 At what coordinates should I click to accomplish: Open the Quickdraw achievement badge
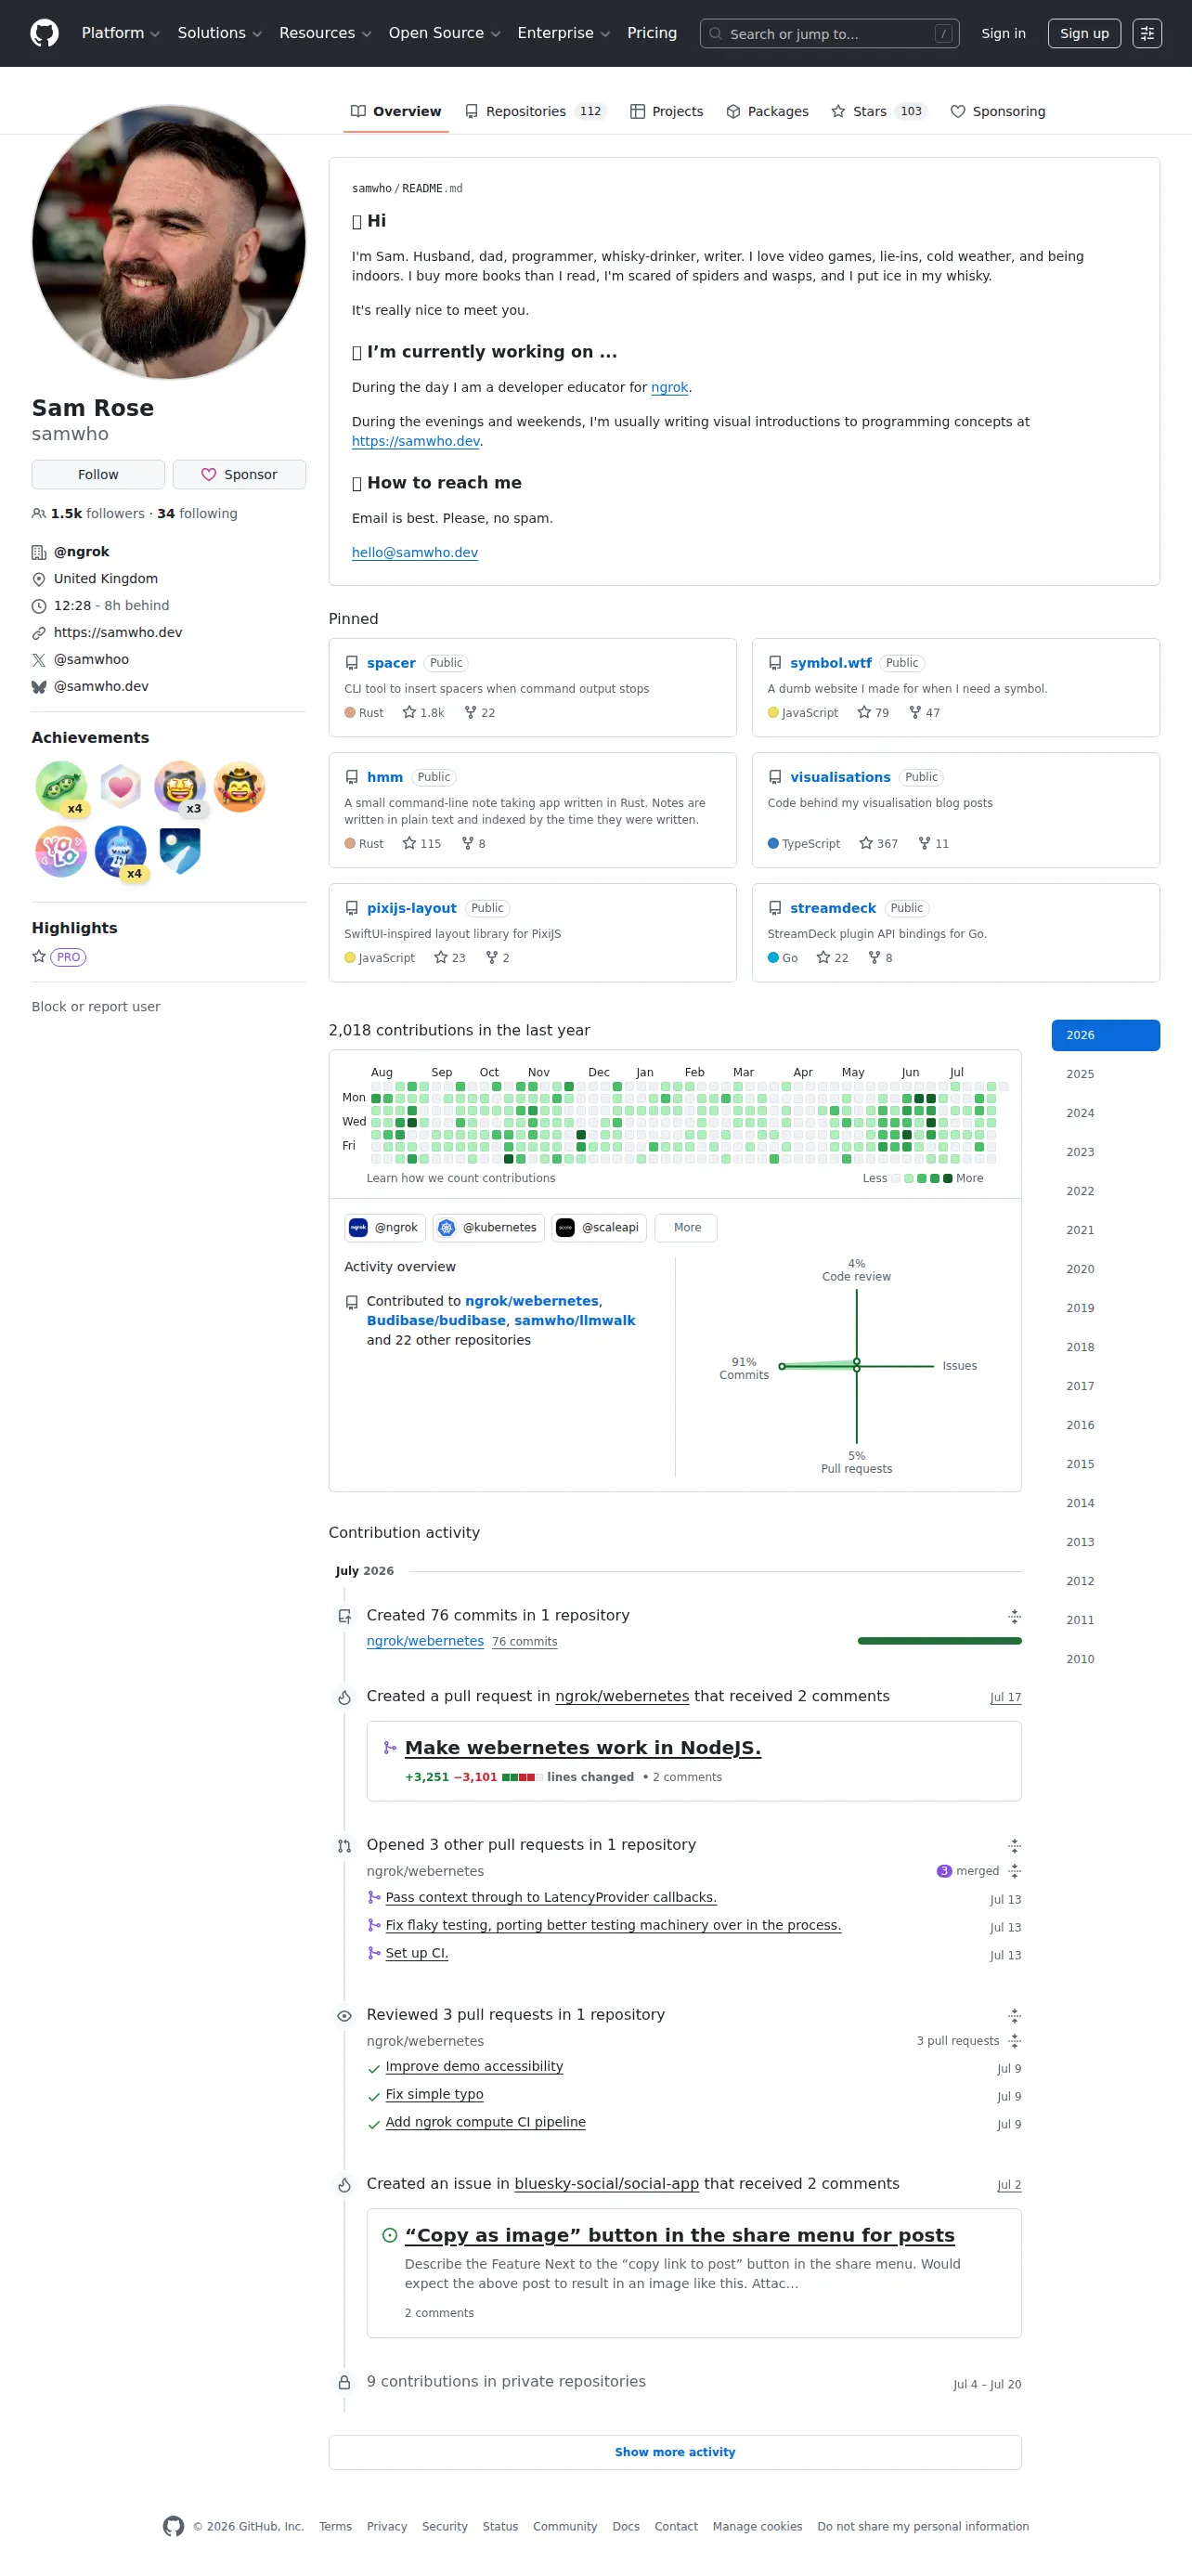pos(239,787)
